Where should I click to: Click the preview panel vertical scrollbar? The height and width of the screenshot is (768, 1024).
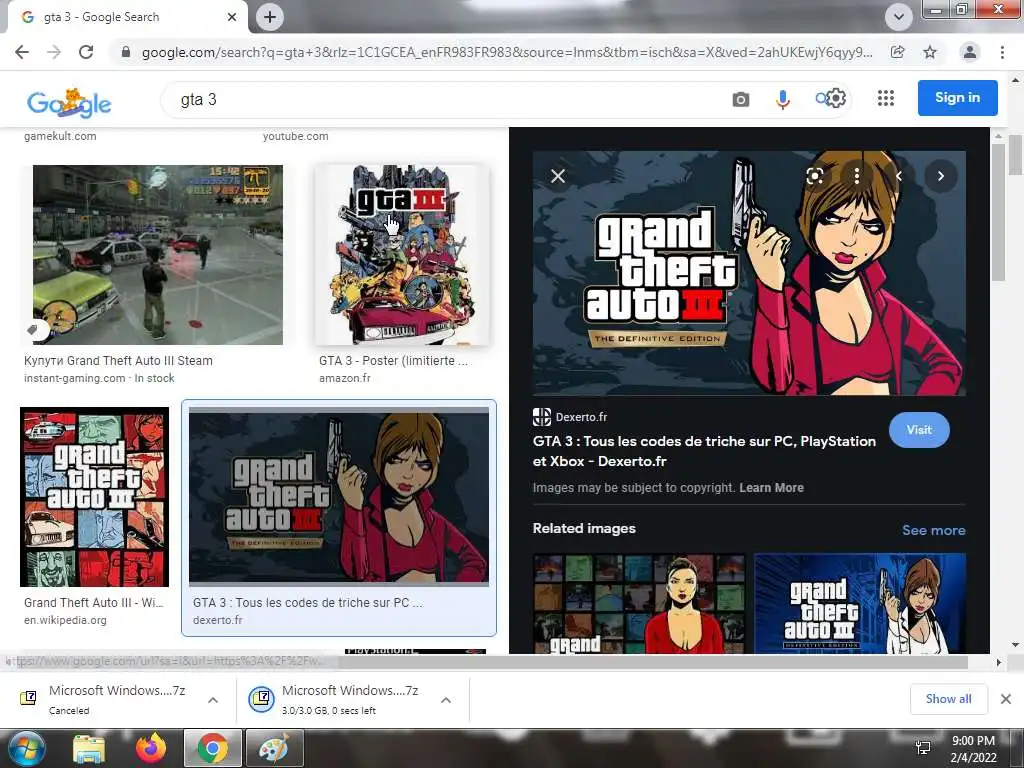pos(998,214)
